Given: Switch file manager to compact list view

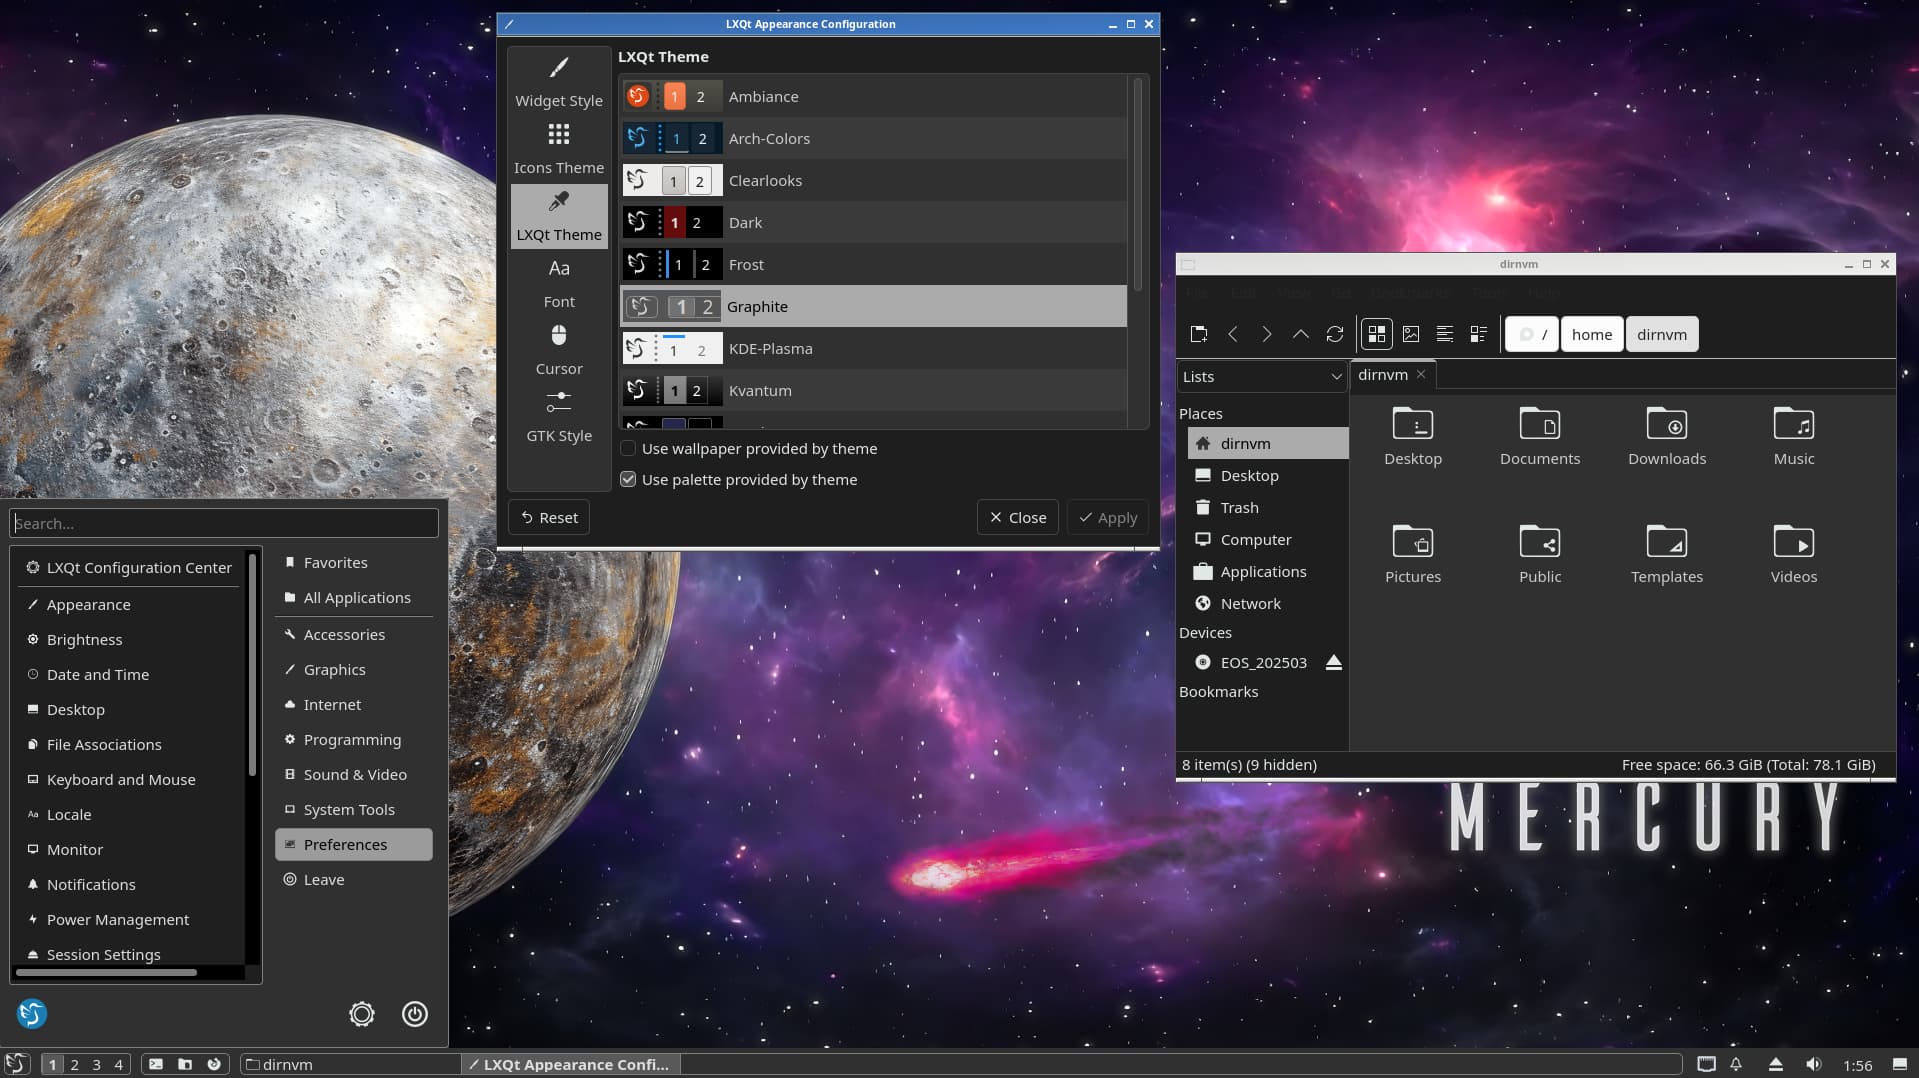Looking at the screenshot, I should pyautogui.click(x=1445, y=334).
